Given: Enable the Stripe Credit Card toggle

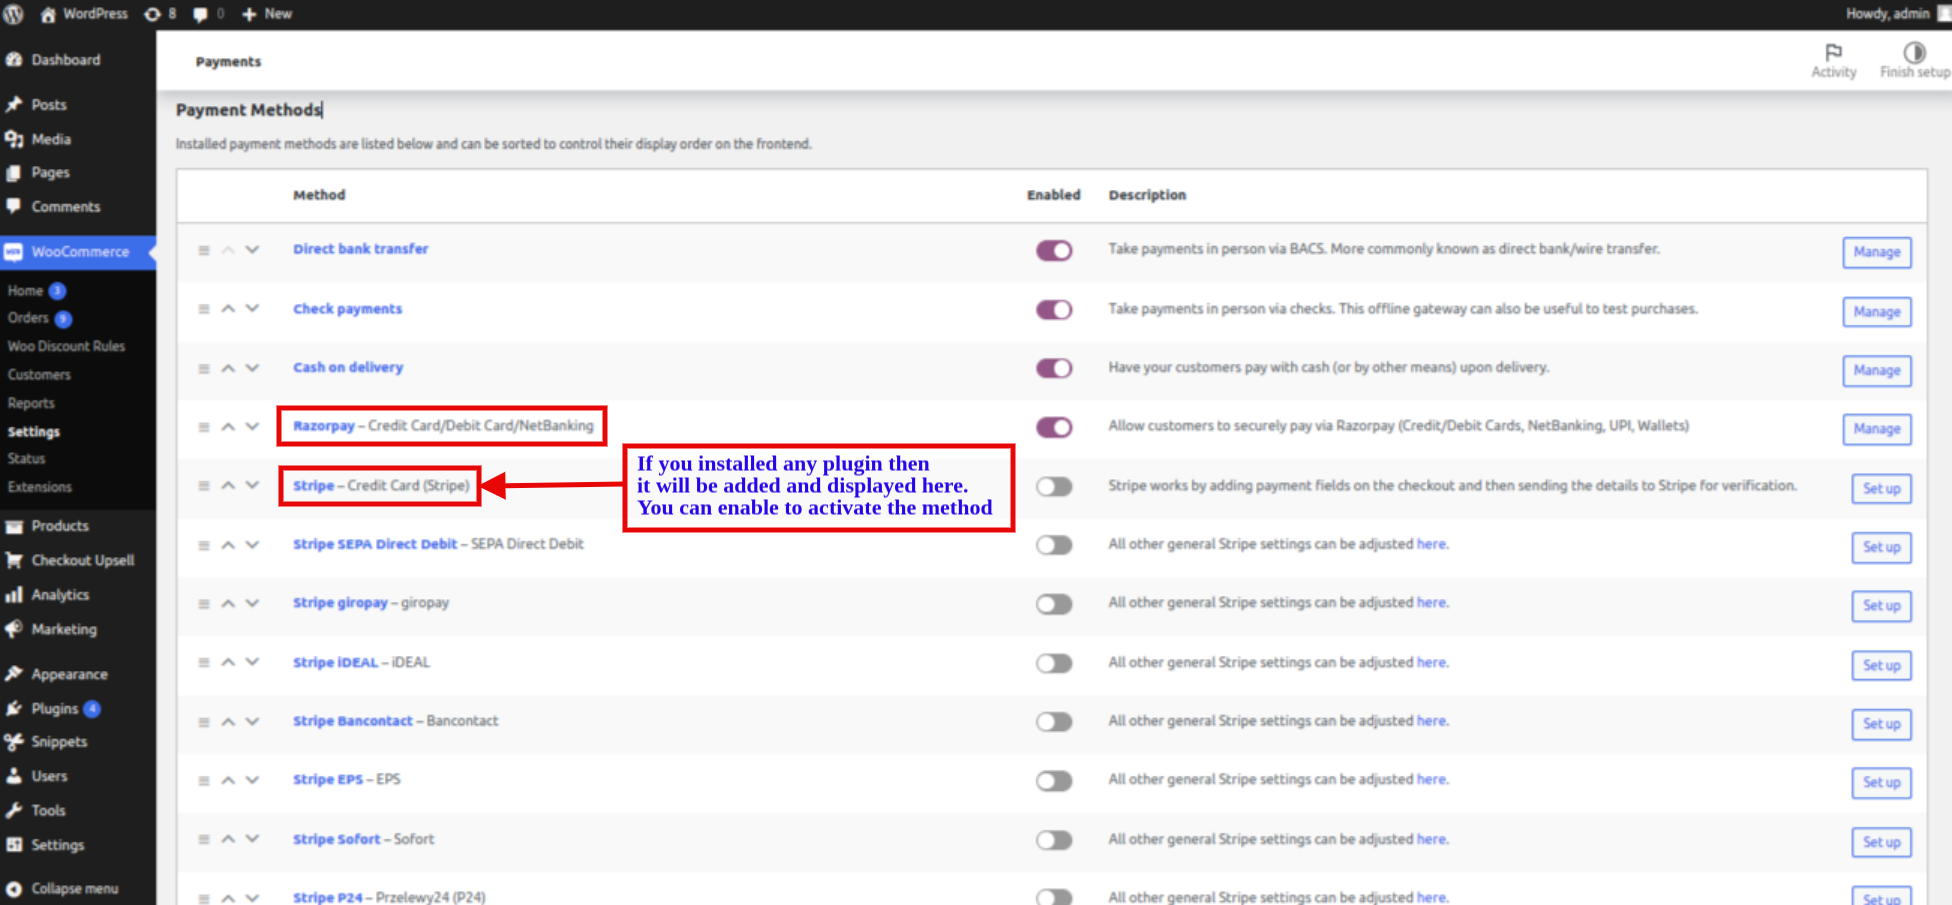Looking at the screenshot, I should (1054, 487).
